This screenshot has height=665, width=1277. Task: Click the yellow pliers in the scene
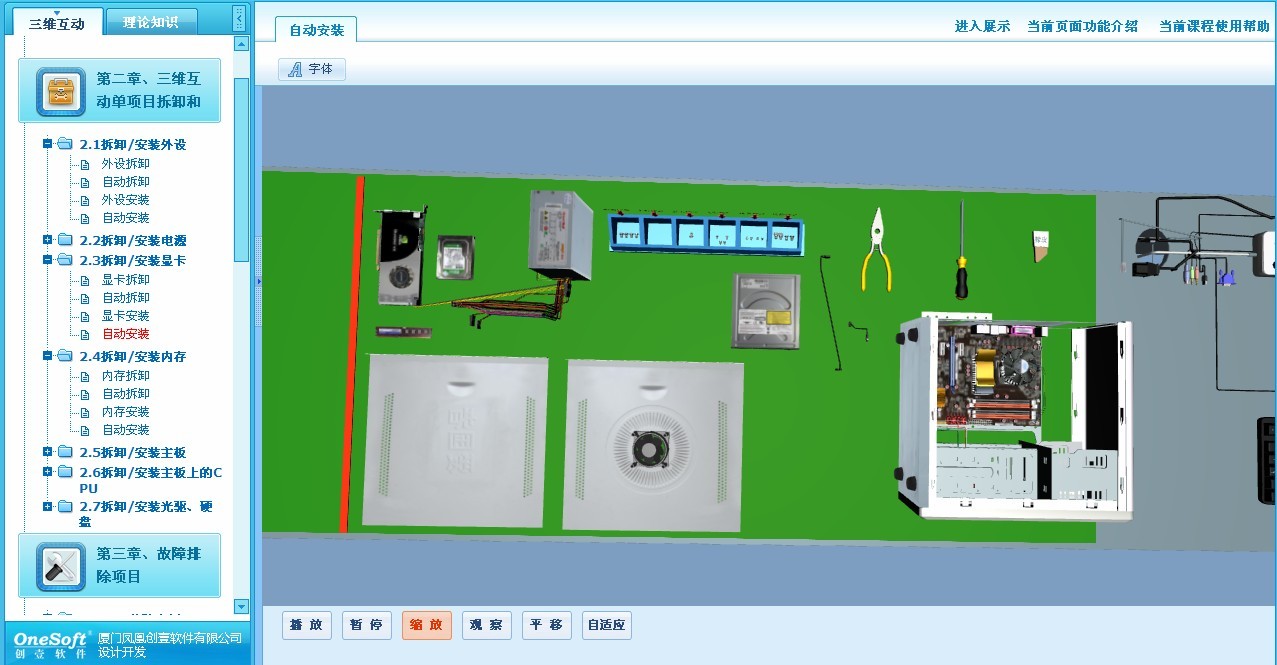point(877,250)
